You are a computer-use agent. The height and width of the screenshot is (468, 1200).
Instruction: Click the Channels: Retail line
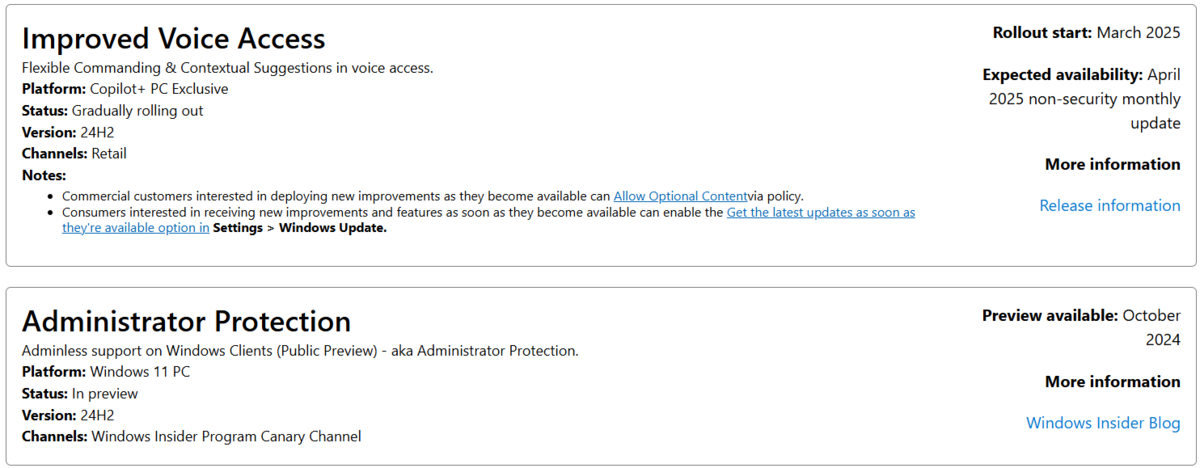[x=75, y=154]
